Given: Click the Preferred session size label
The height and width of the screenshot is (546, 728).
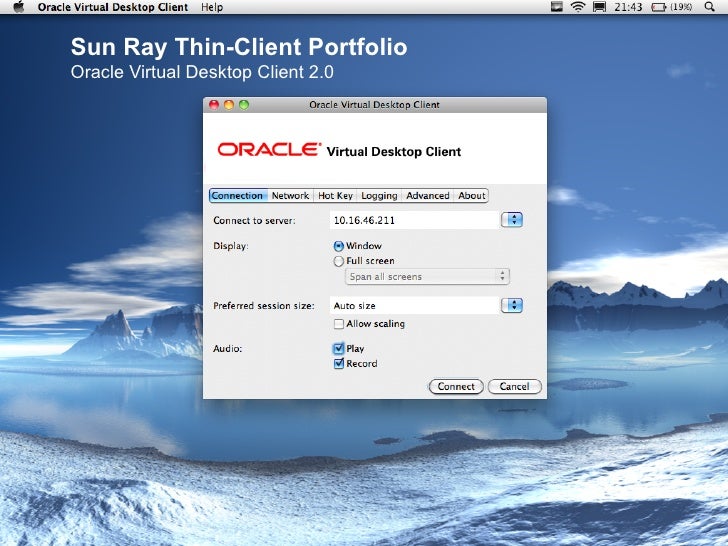Looking at the screenshot, I should click(264, 306).
